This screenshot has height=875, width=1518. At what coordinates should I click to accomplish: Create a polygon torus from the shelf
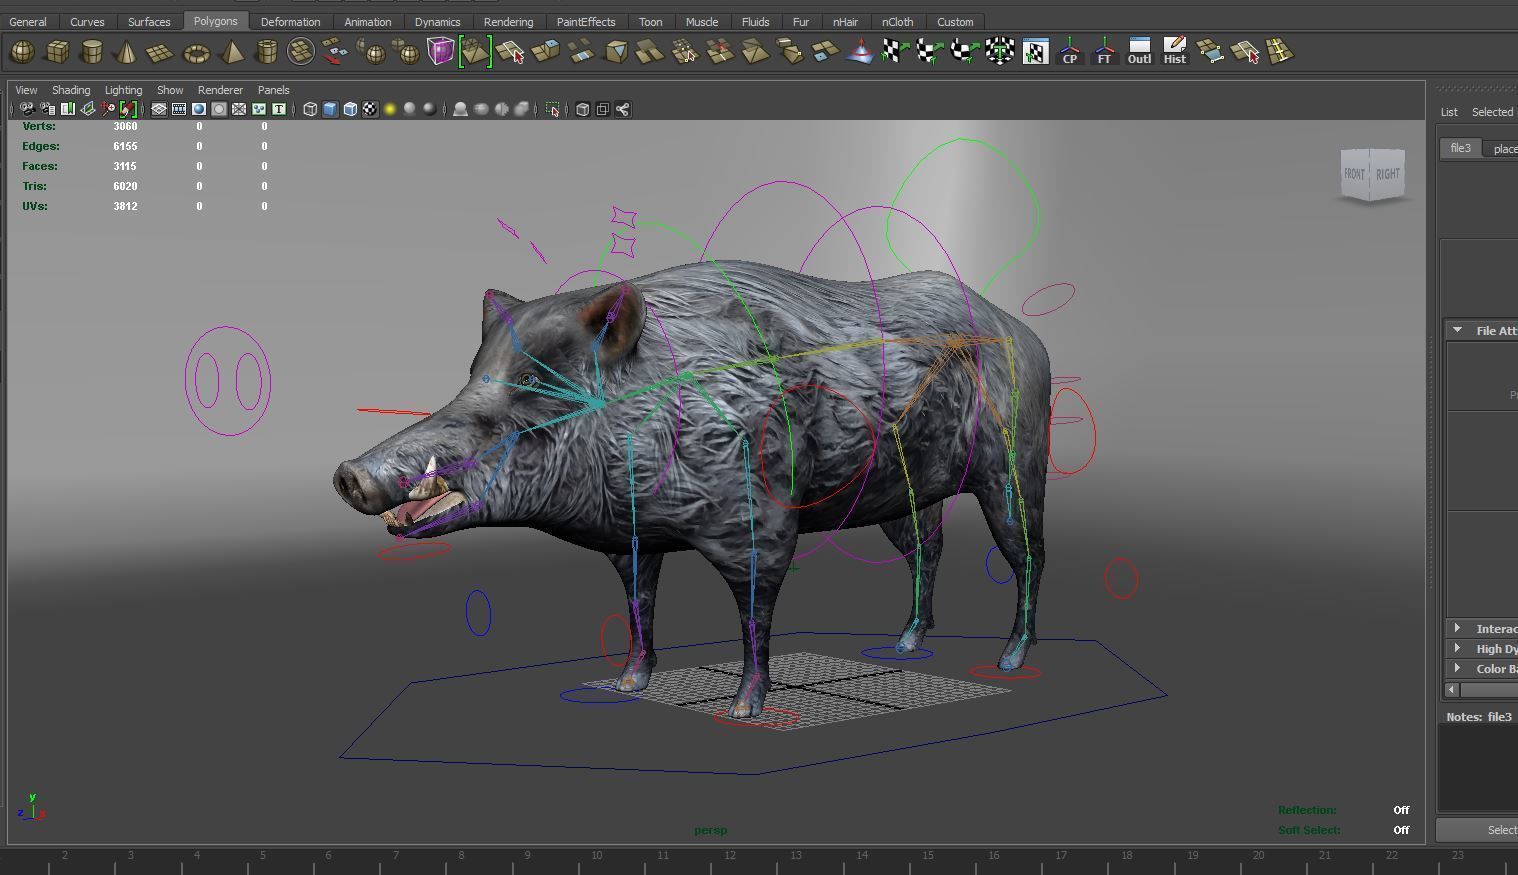coord(196,51)
